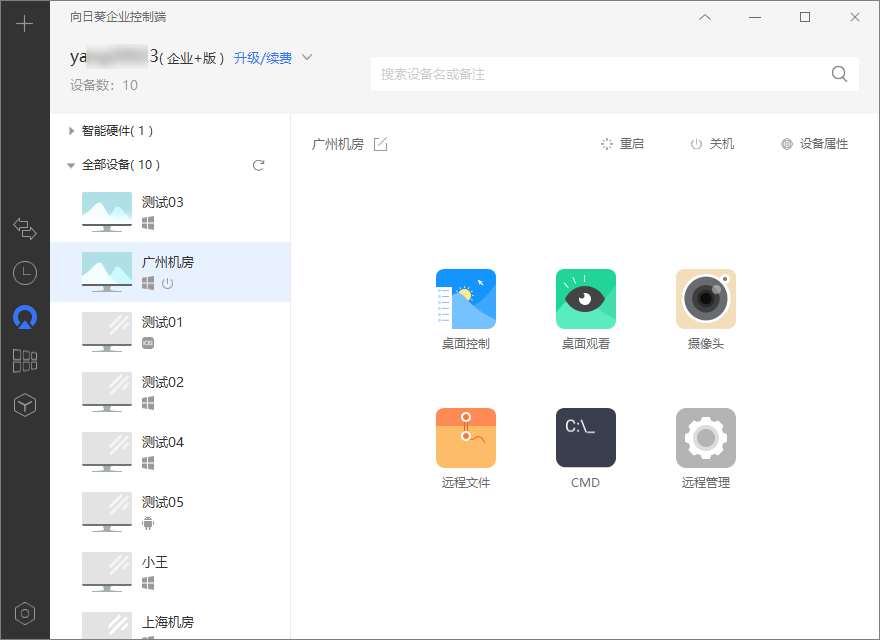Viewport: 880px width, 640px height.
Task: Launch 桌面控制 desktop control
Action: click(x=466, y=309)
